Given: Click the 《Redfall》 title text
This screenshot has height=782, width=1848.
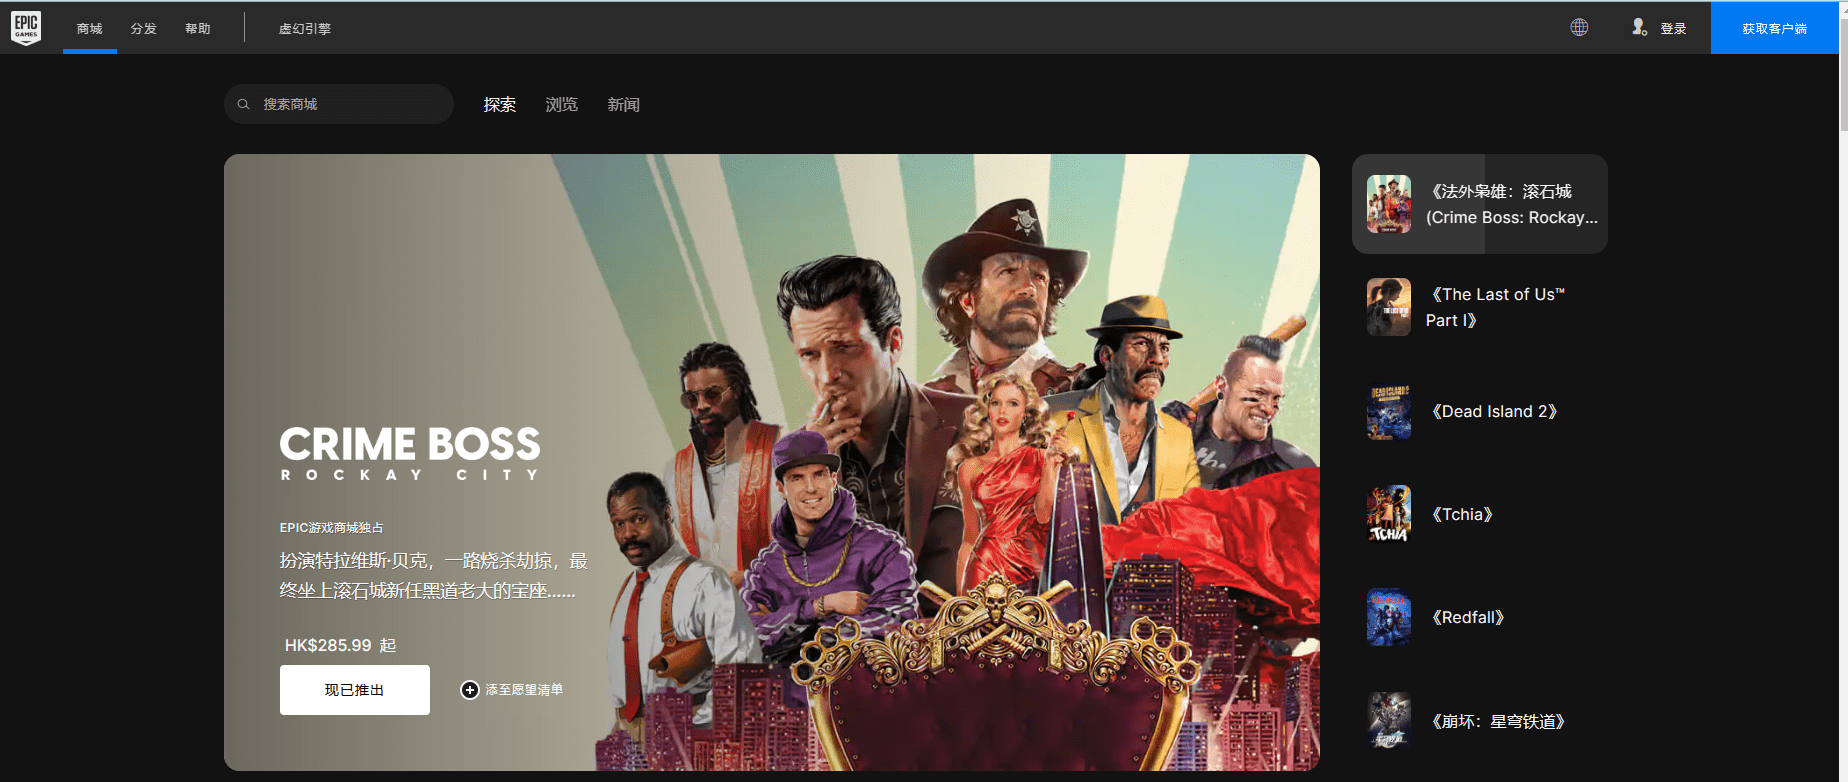Looking at the screenshot, I should (x=1468, y=617).
